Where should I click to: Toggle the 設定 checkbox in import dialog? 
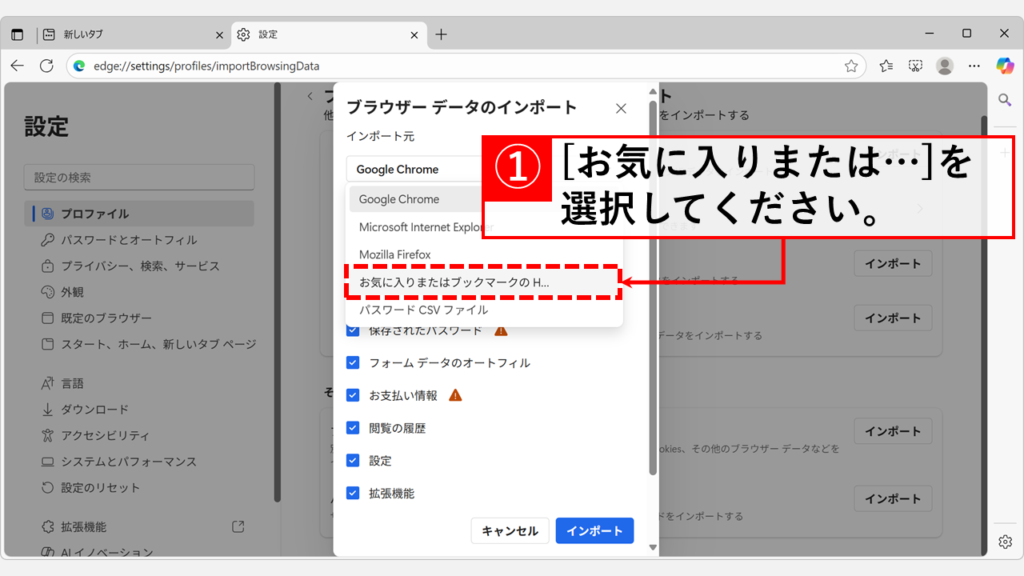pyautogui.click(x=353, y=460)
